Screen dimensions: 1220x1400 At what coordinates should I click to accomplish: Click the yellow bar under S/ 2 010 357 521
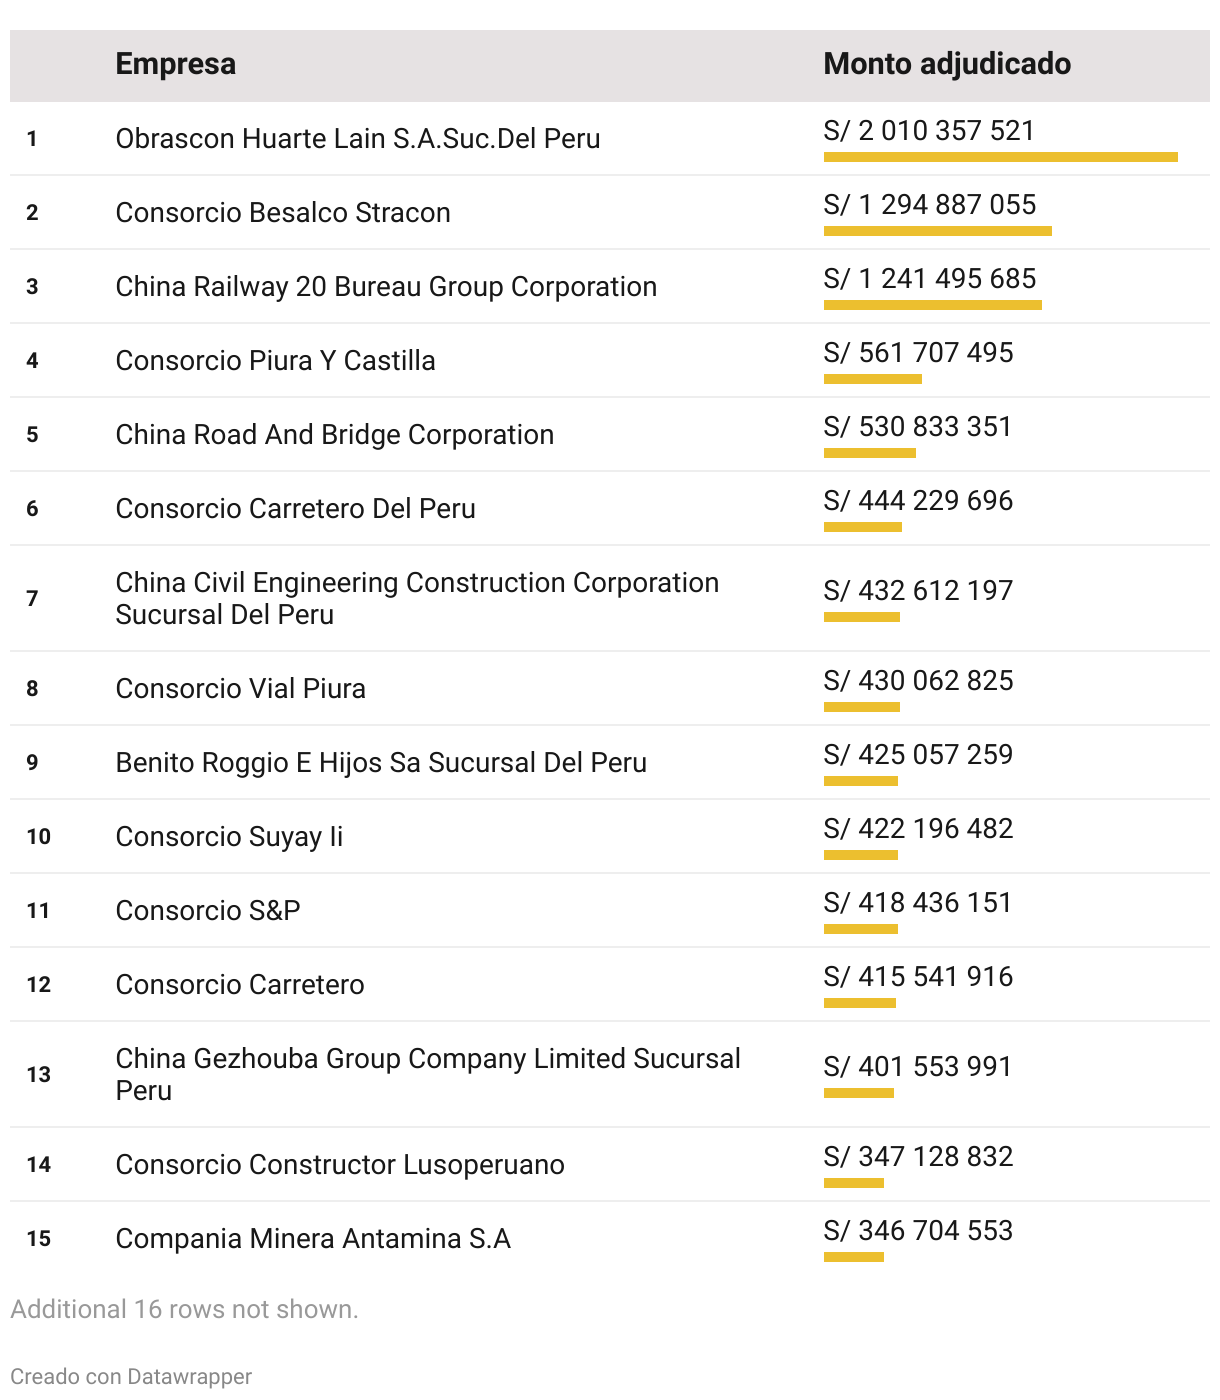[1000, 157]
